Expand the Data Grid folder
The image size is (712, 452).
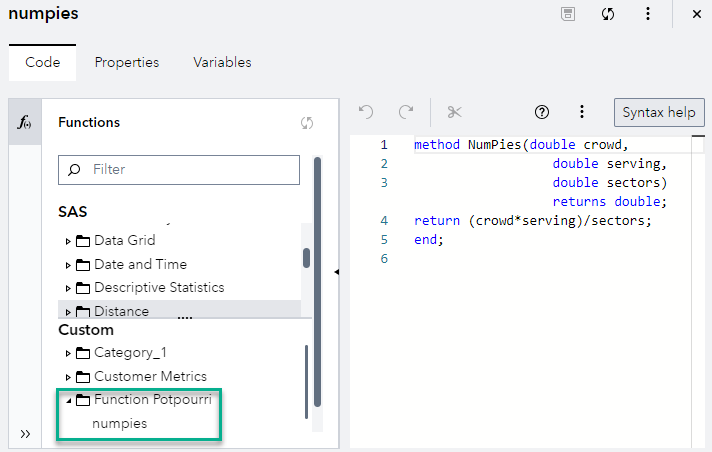click(69, 241)
